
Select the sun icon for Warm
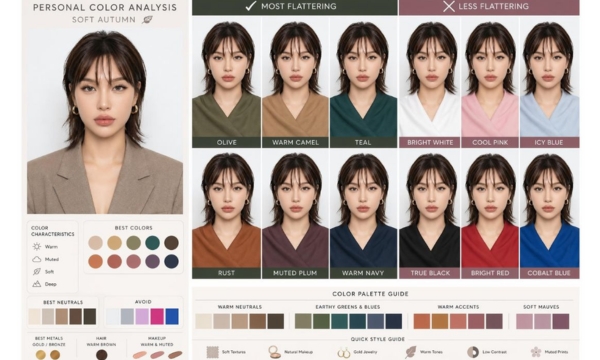pos(37,246)
